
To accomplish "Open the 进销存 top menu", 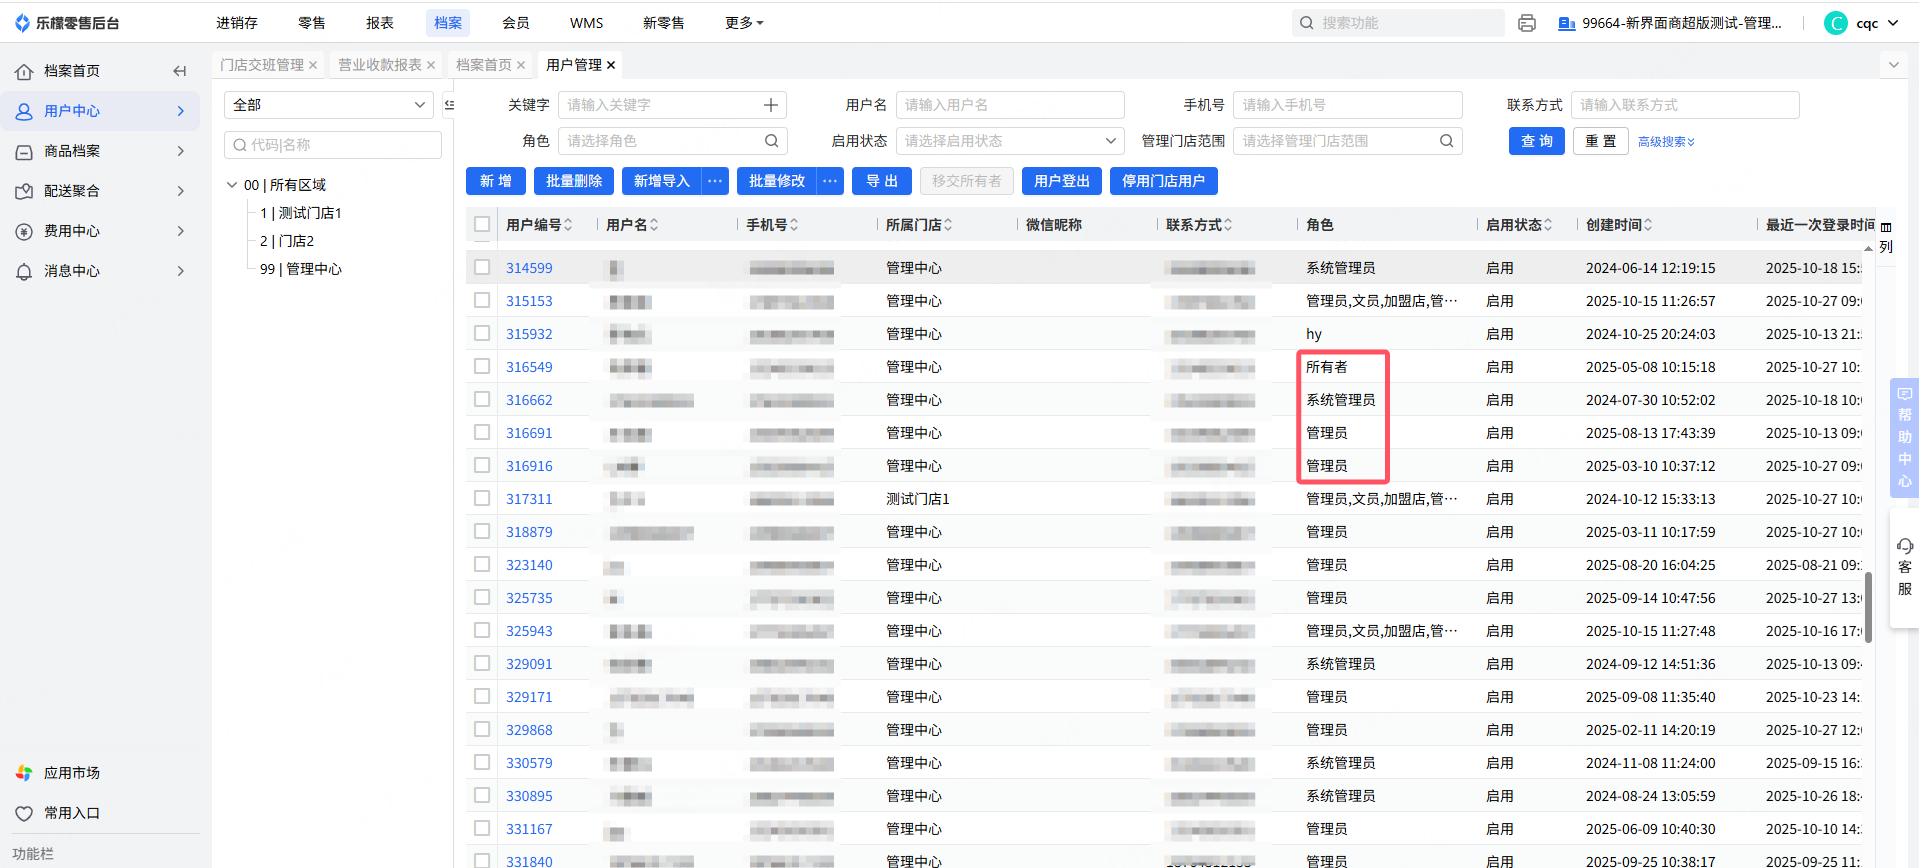I will click(x=237, y=23).
